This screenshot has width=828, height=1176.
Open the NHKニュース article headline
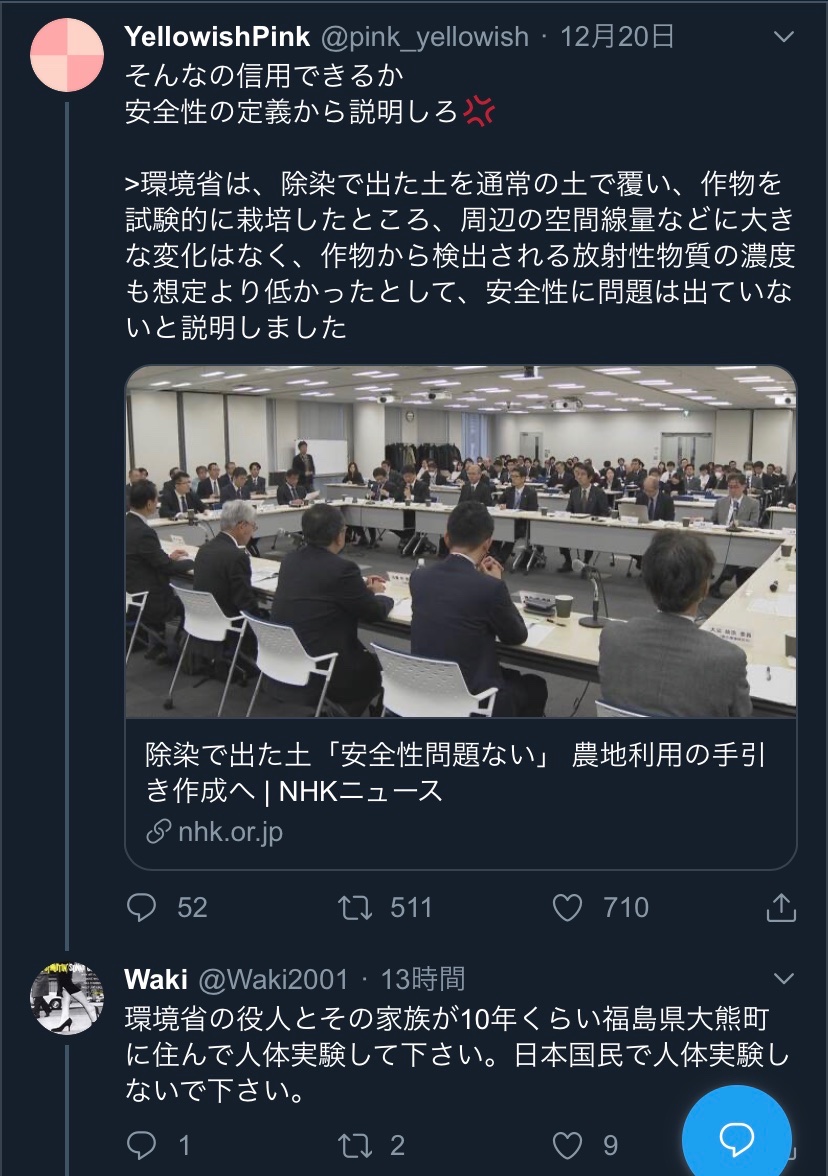tap(455, 772)
